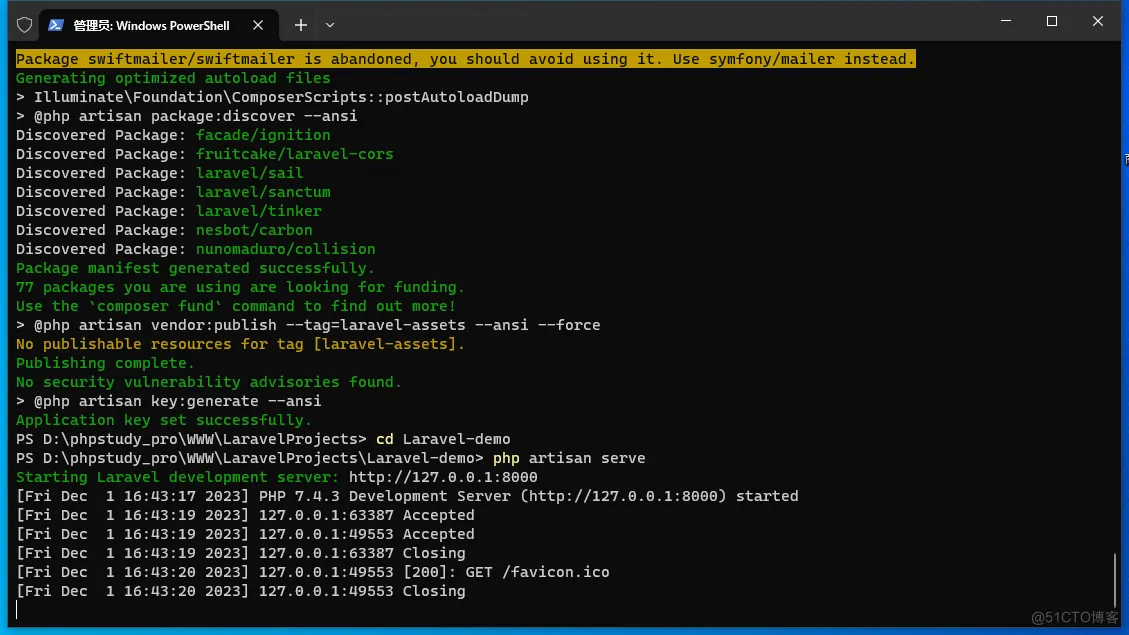Click the 'nesbot/carbon' package name

click(x=254, y=230)
